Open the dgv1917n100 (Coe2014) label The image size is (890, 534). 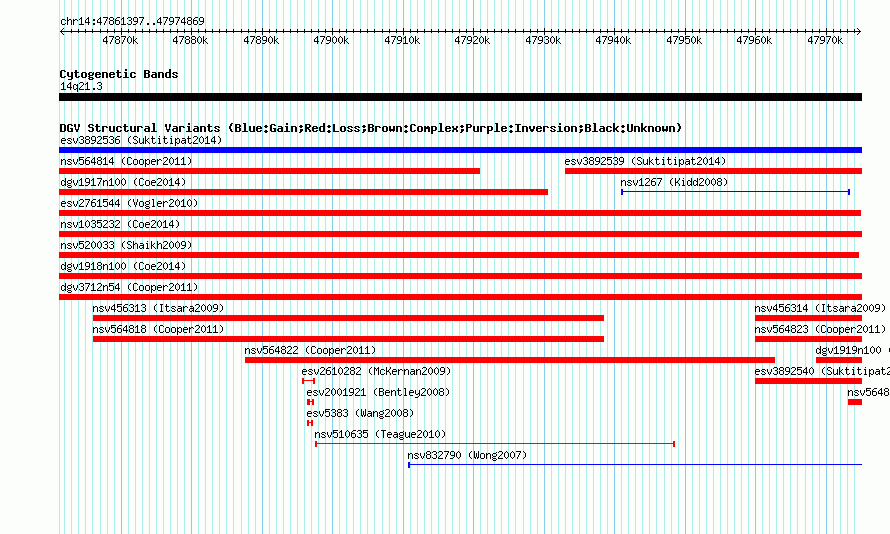coord(123,182)
